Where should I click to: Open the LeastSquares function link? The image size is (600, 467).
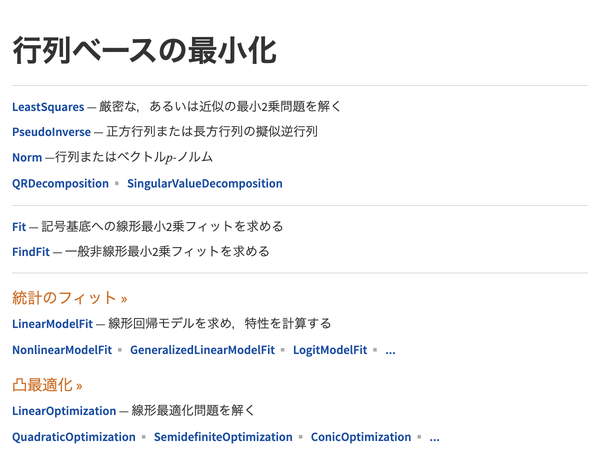[48, 107]
